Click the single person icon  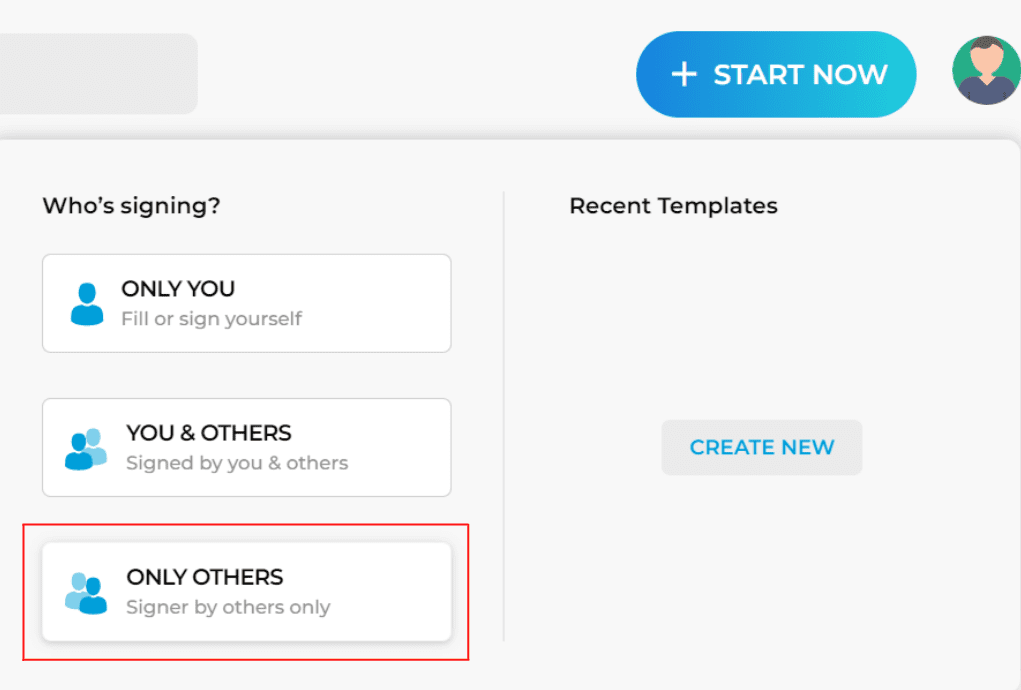[x=87, y=304]
